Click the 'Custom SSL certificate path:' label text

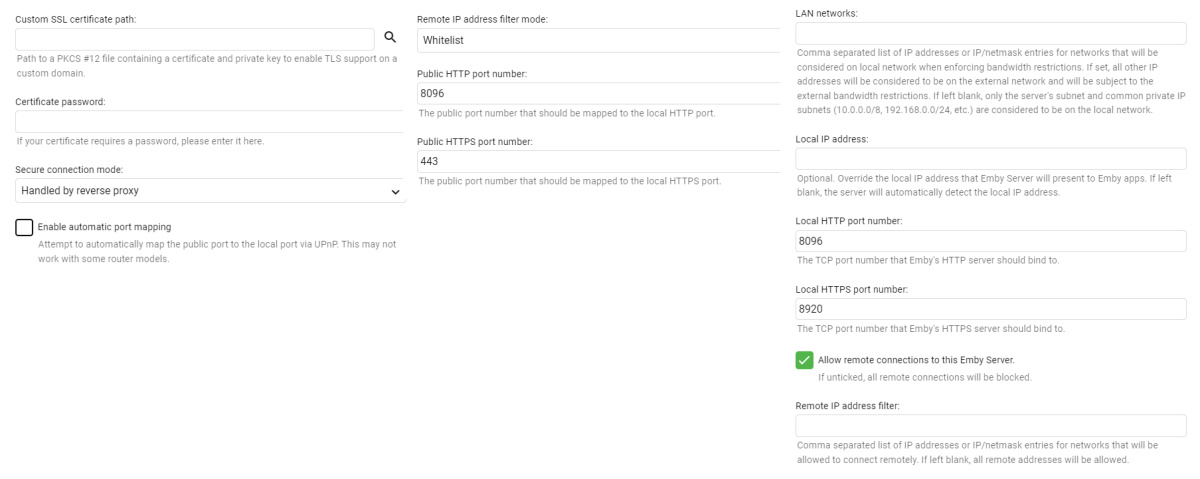coord(76,20)
